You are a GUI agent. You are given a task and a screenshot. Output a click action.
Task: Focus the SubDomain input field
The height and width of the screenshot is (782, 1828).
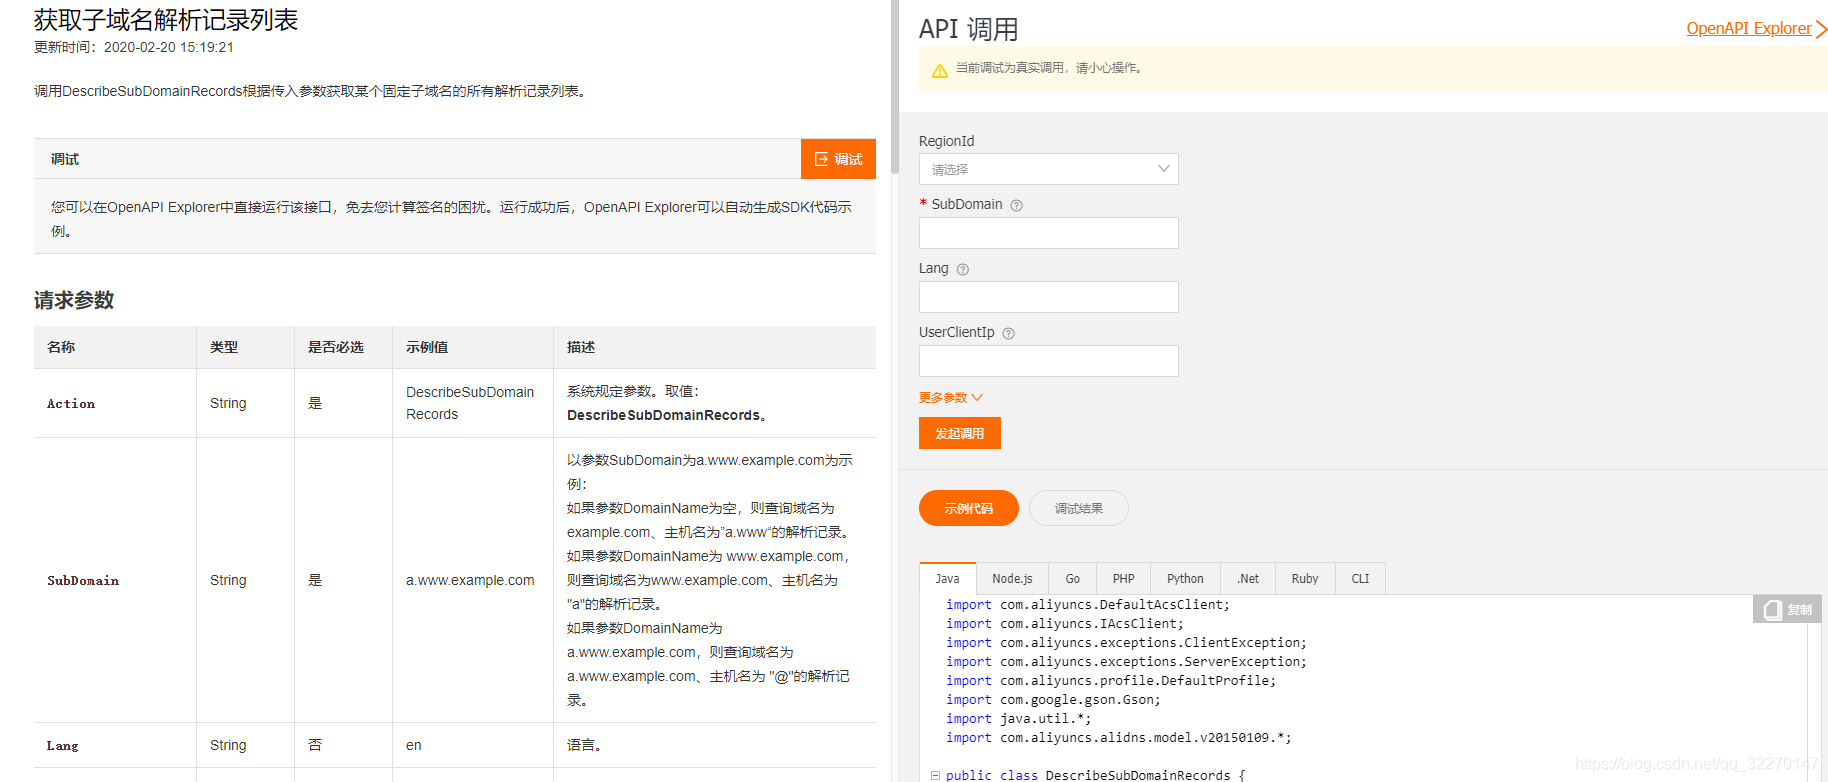pos(1048,233)
